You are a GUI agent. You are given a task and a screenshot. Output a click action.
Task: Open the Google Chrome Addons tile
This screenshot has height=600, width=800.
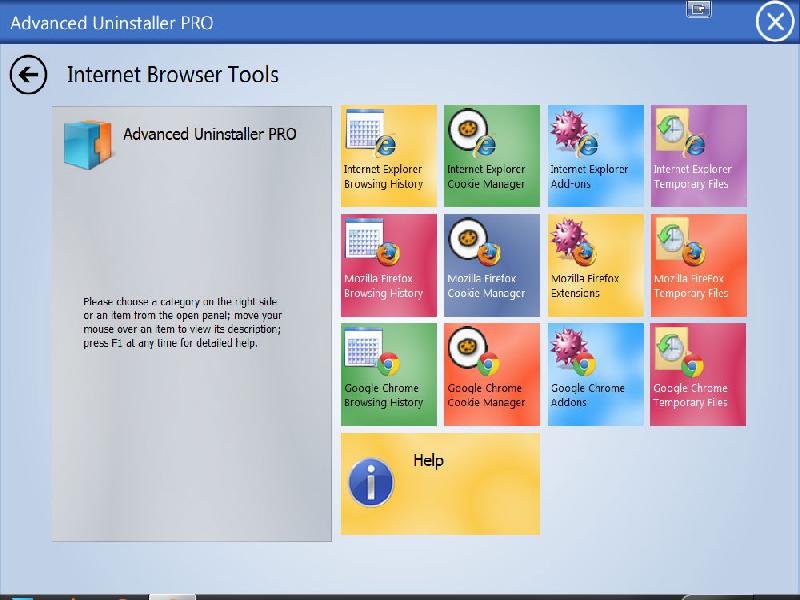tap(595, 374)
